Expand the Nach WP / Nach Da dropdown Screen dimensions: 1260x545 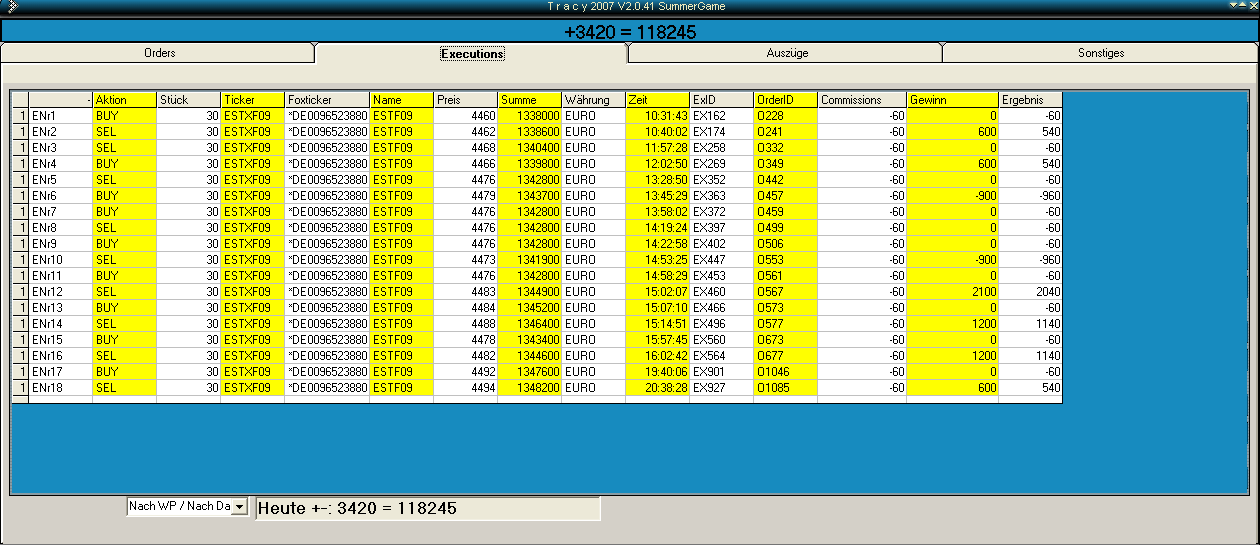click(239, 507)
